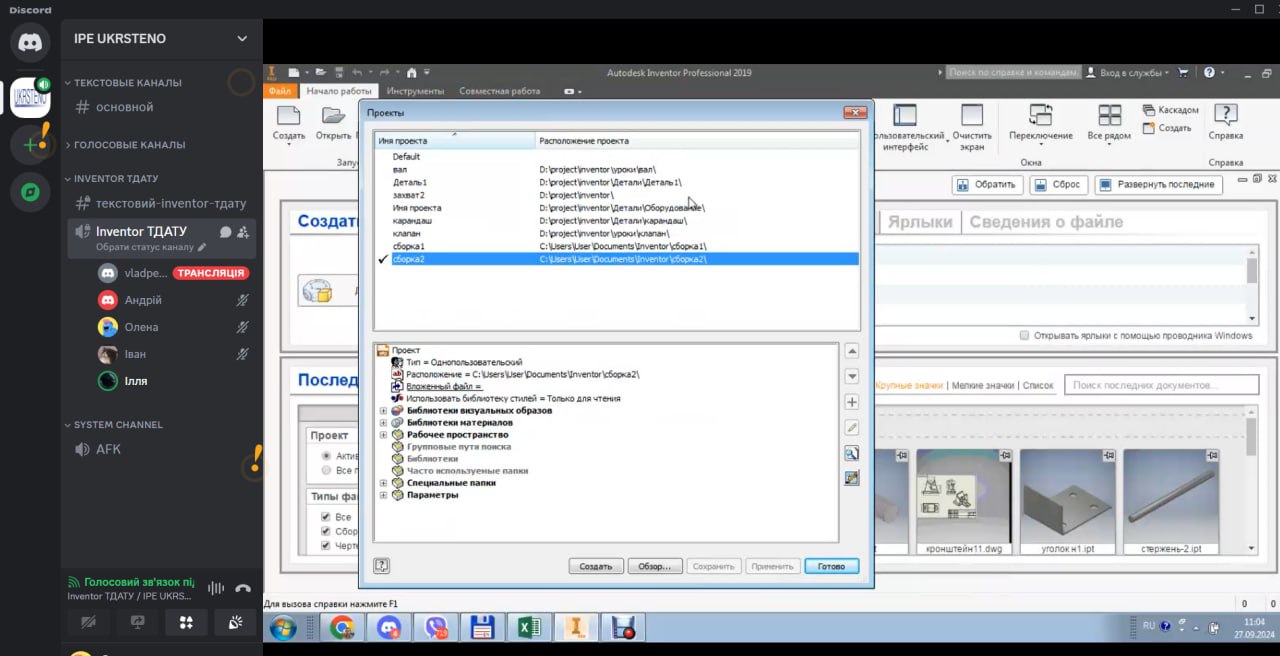Open the Инструменты ribbon tab
1280x656 pixels.
(415, 91)
